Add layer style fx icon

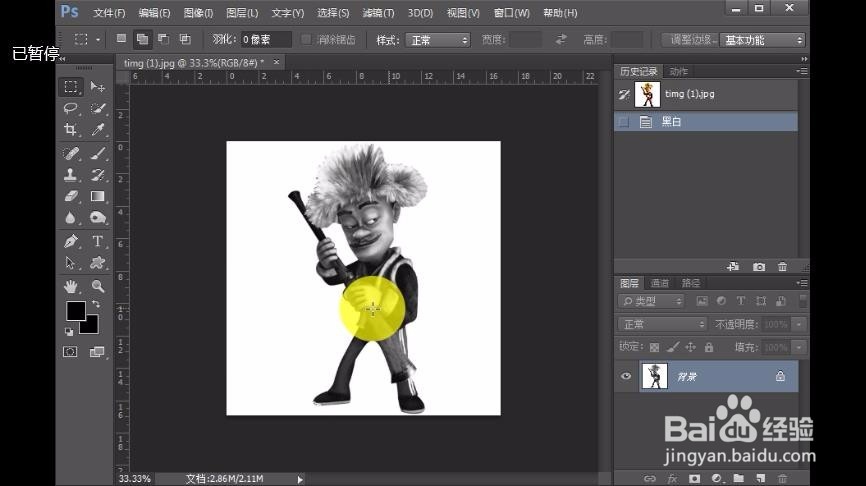[x=672, y=478]
